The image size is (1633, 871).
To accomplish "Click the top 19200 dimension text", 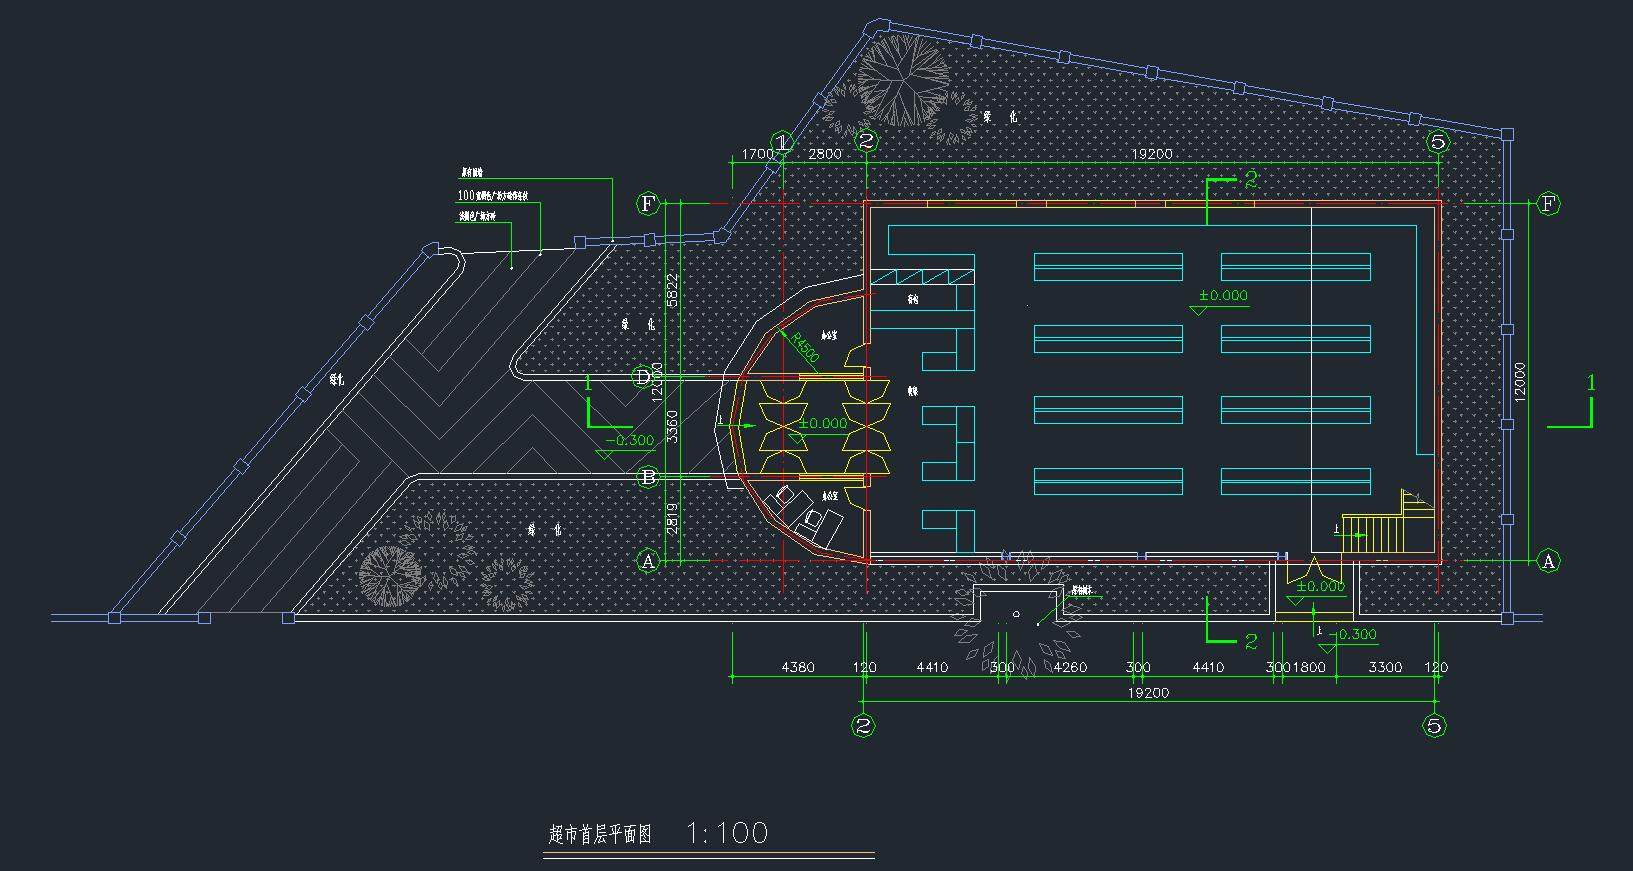I will click(1152, 154).
